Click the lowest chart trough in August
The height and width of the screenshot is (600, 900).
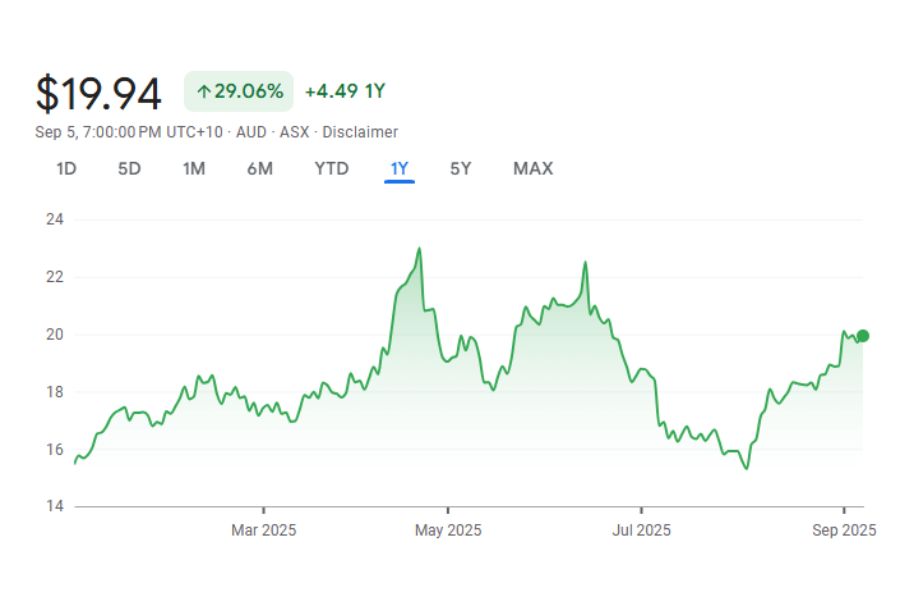746,468
